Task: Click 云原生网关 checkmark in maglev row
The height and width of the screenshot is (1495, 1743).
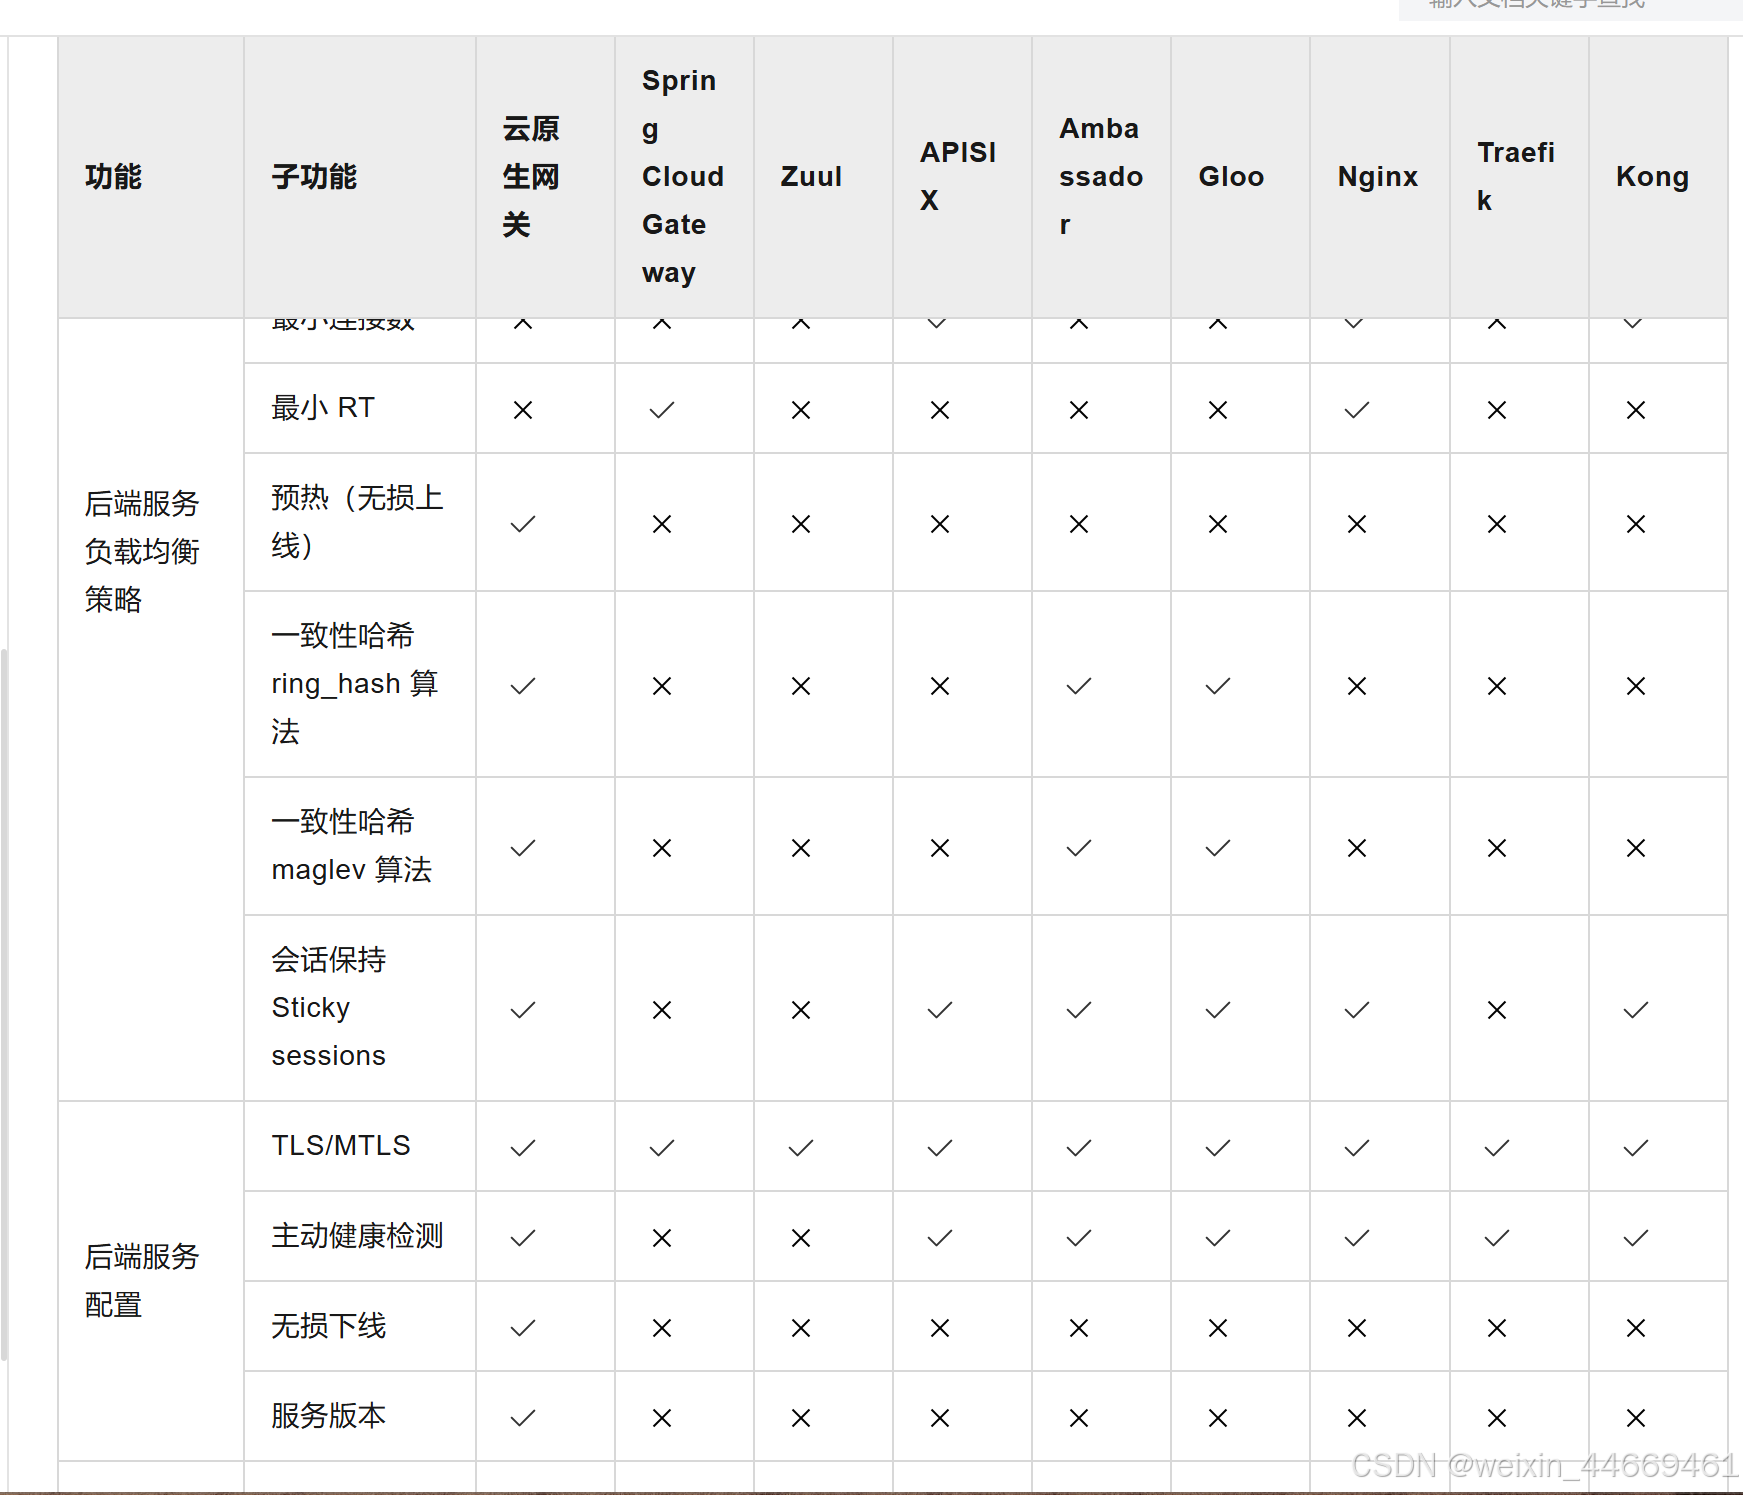Action: pyautogui.click(x=523, y=848)
